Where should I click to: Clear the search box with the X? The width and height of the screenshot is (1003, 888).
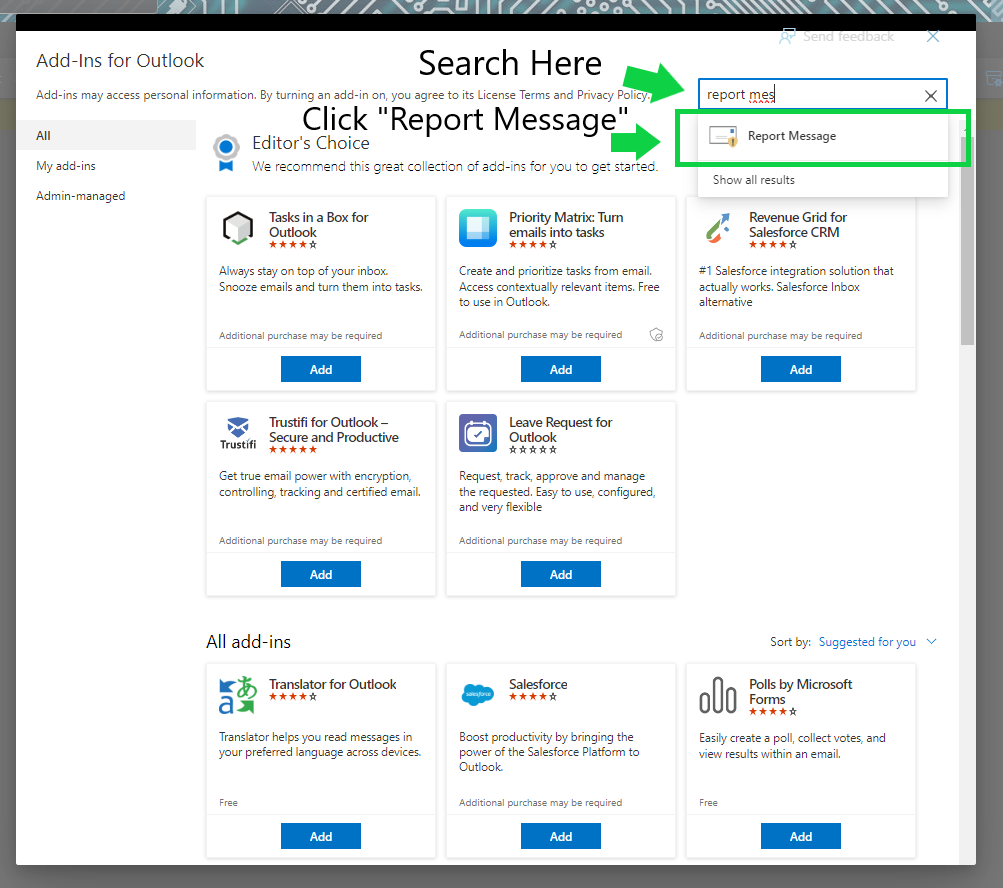click(931, 96)
